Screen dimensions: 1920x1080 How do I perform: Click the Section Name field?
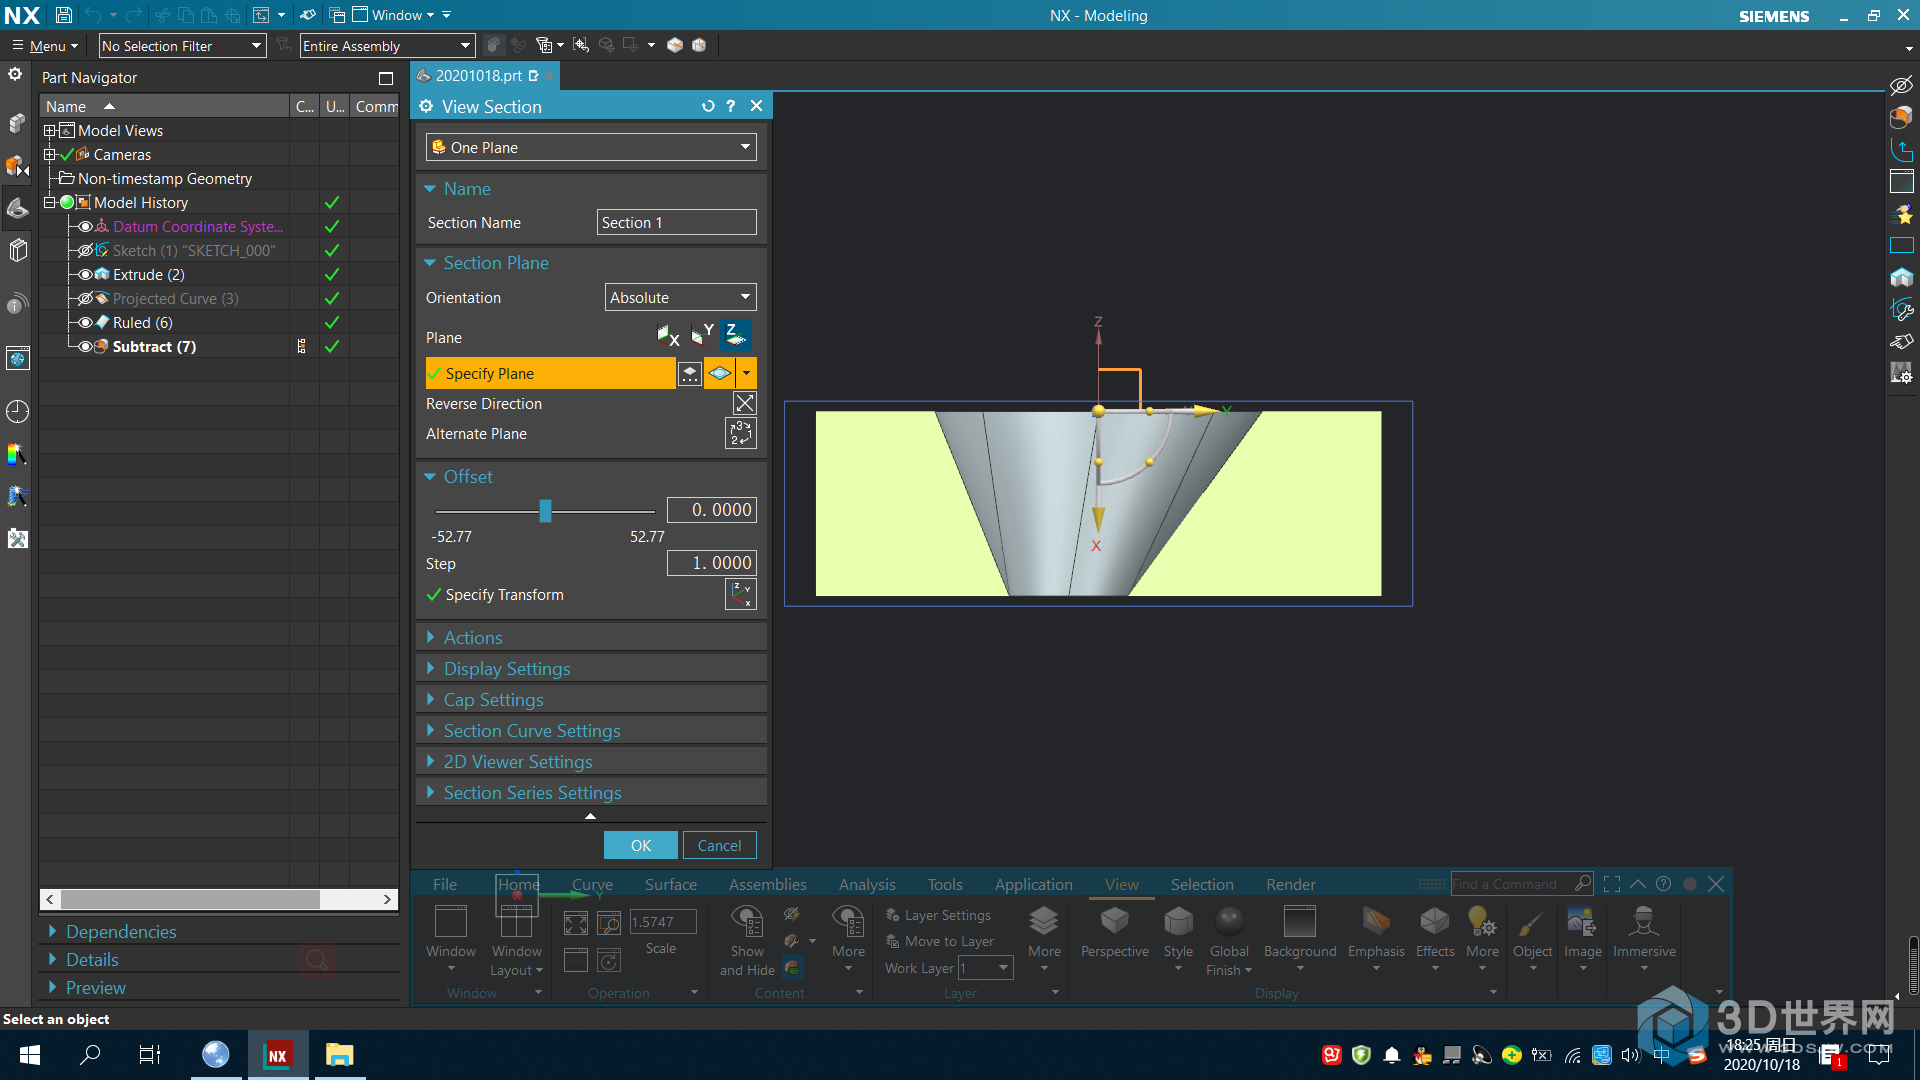click(677, 223)
